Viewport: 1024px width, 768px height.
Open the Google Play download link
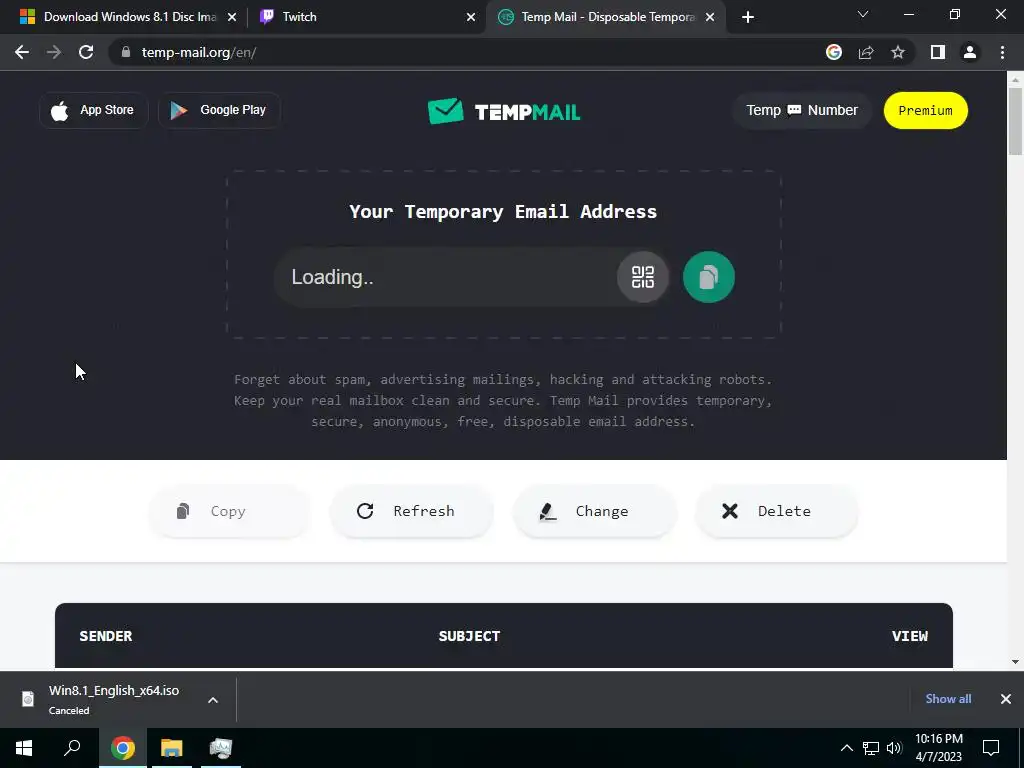click(x=219, y=110)
